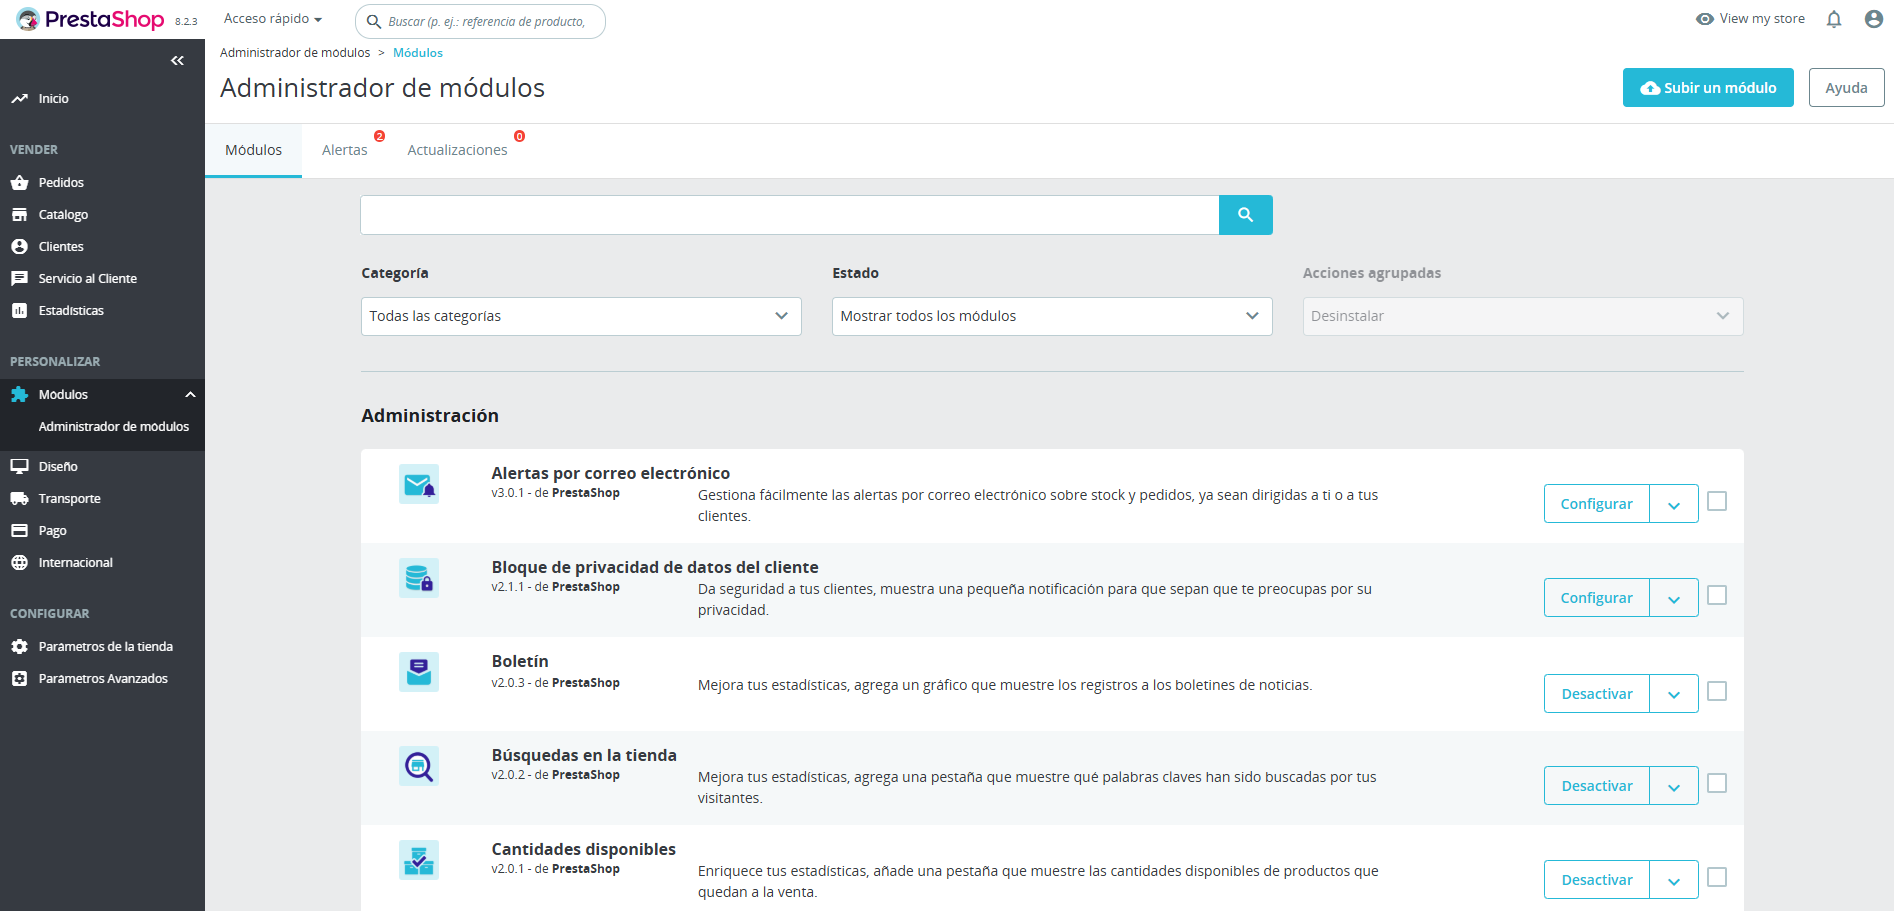Click the Estadísticas chart icon in sidebar
Viewport: 1894px width, 911px height.
coord(19,311)
